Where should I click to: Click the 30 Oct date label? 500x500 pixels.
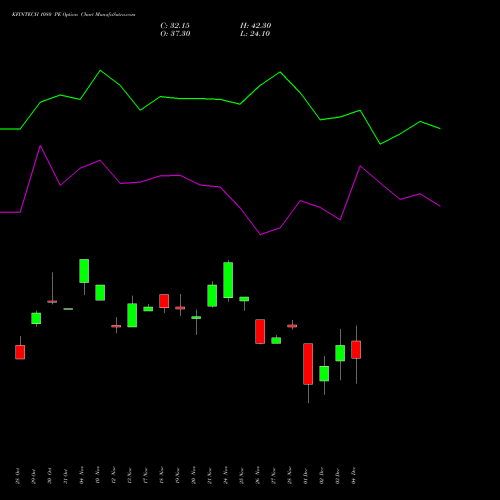[50, 476]
